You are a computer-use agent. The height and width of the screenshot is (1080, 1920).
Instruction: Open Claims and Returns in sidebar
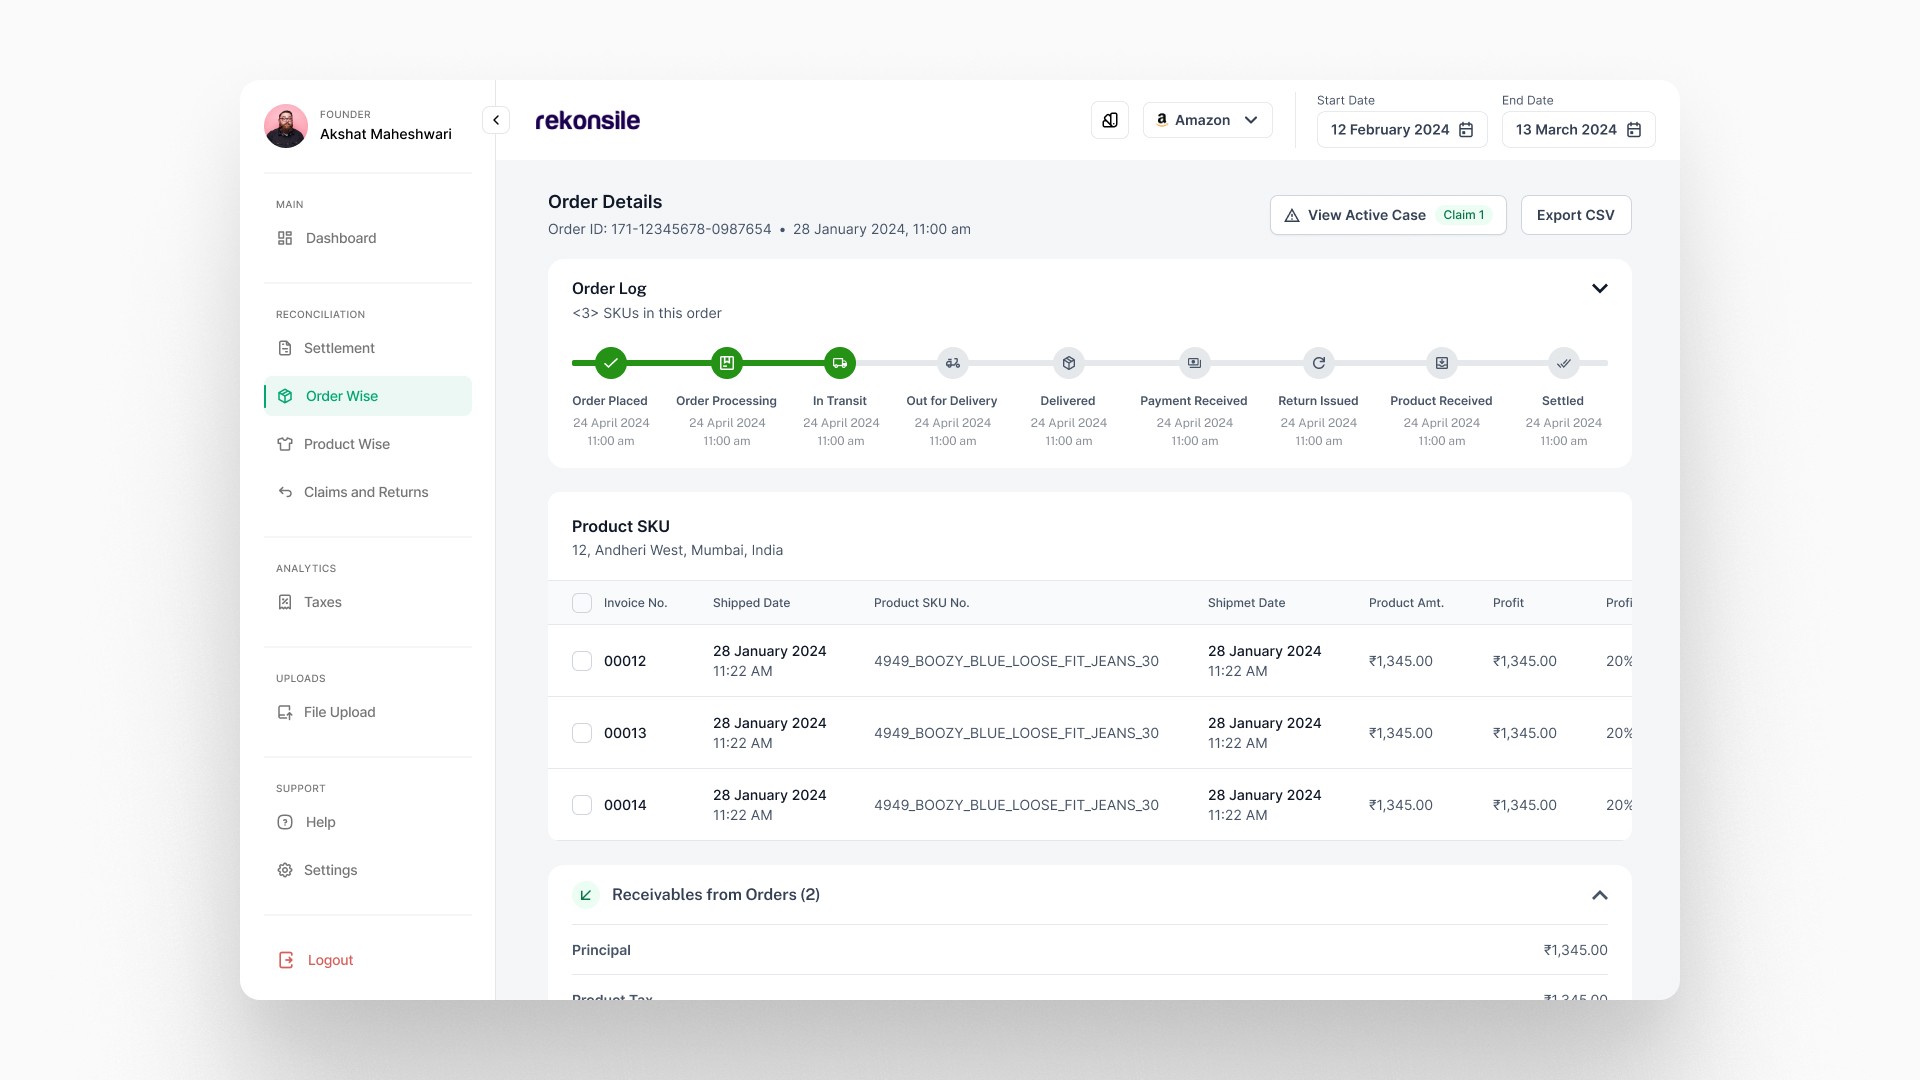[x=366, y=492]
